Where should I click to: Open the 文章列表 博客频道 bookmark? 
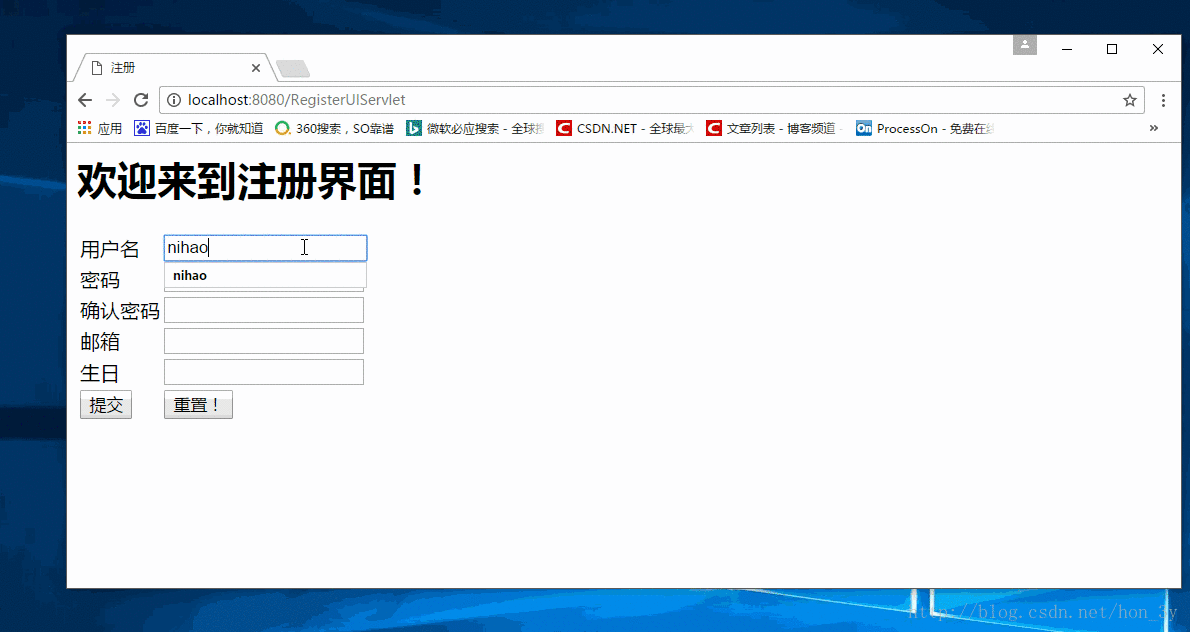[x=775, y=129]
